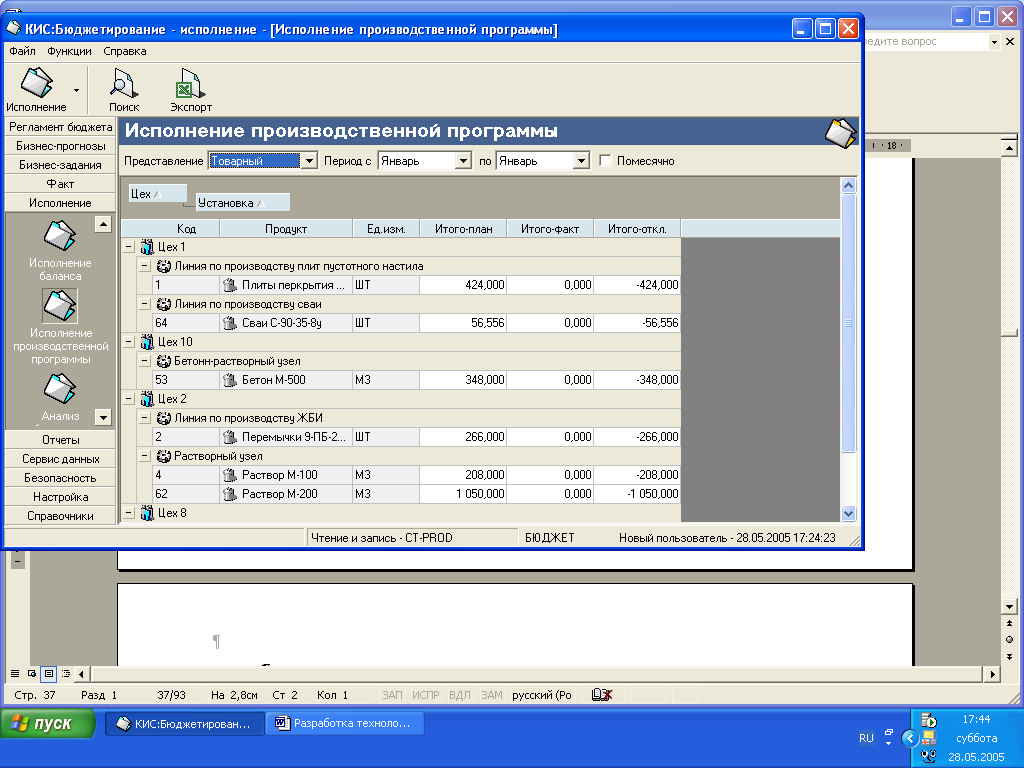Sort by the Итого-план column header
The width and height of the screenshot is (1024, 768).
pos(464,229)
